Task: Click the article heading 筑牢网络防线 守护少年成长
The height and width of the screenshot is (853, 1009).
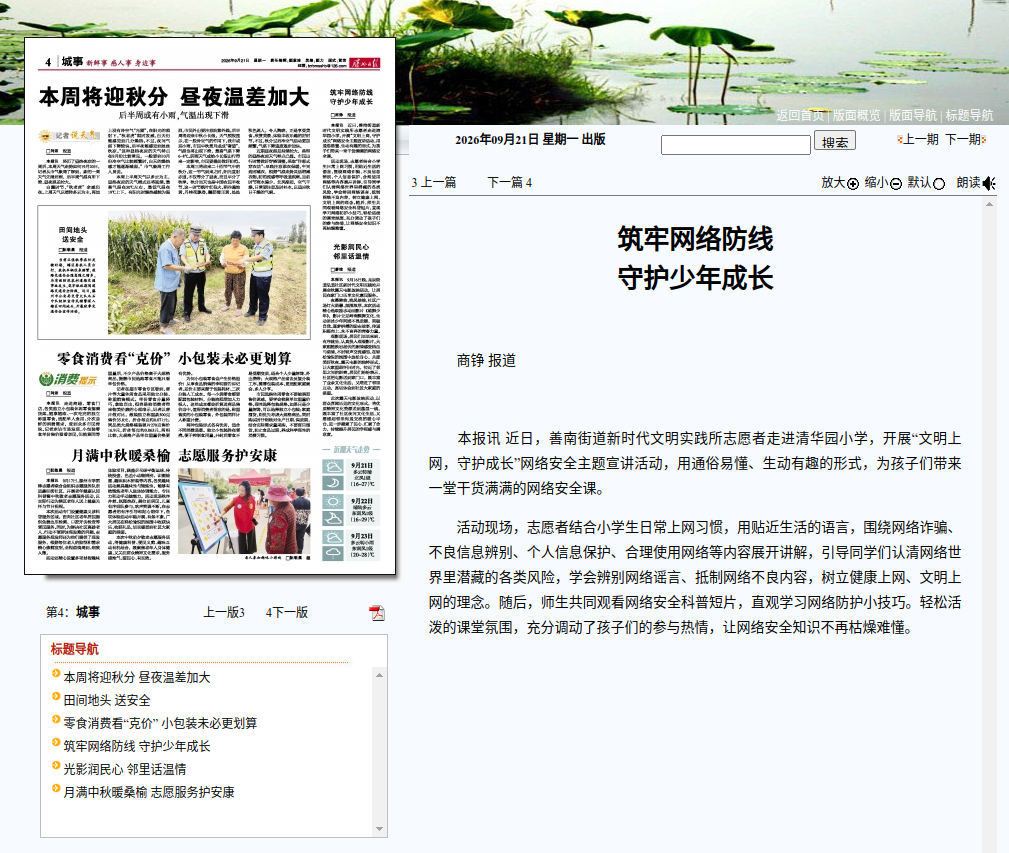Action: (x=696, y=259)
